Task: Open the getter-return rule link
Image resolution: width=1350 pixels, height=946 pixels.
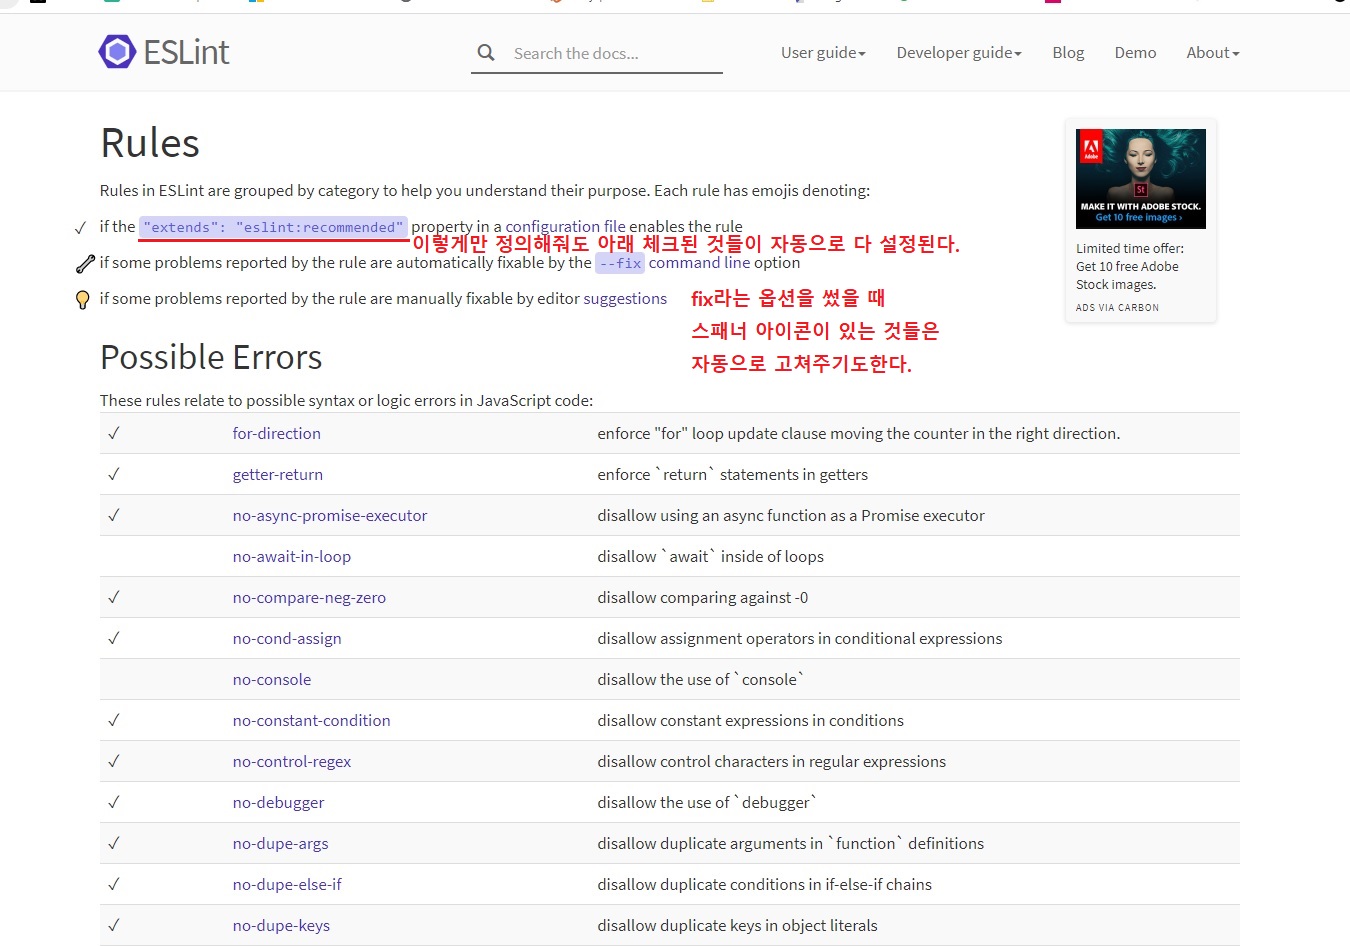Action: 277,474
